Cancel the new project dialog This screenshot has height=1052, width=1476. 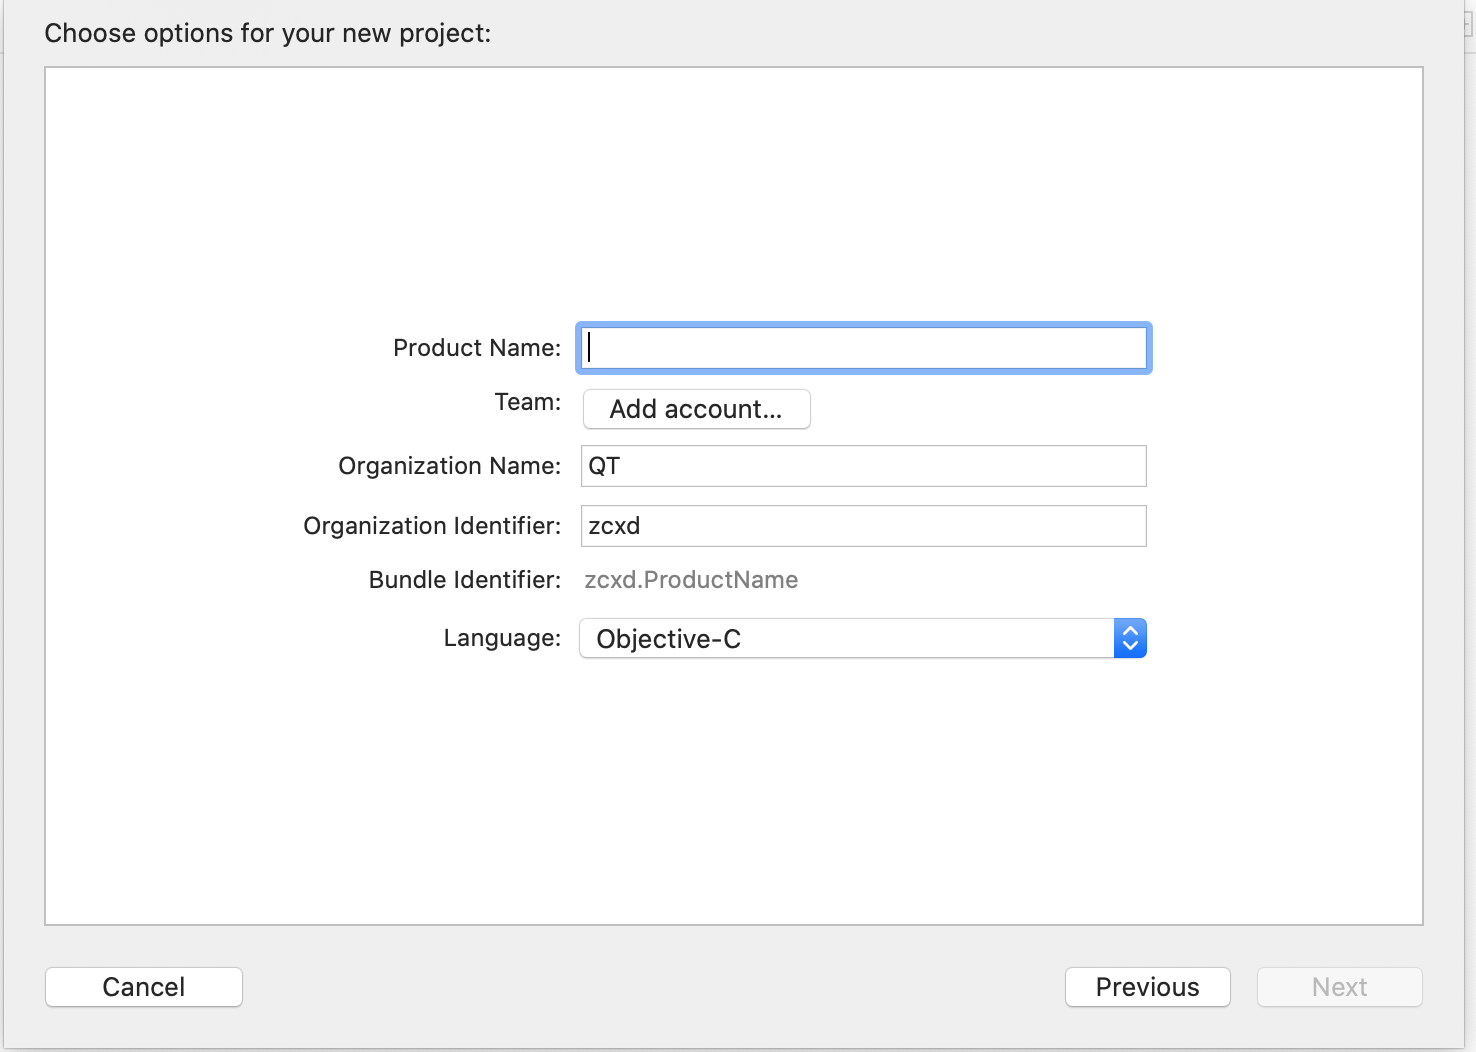[x=144, y=987]
